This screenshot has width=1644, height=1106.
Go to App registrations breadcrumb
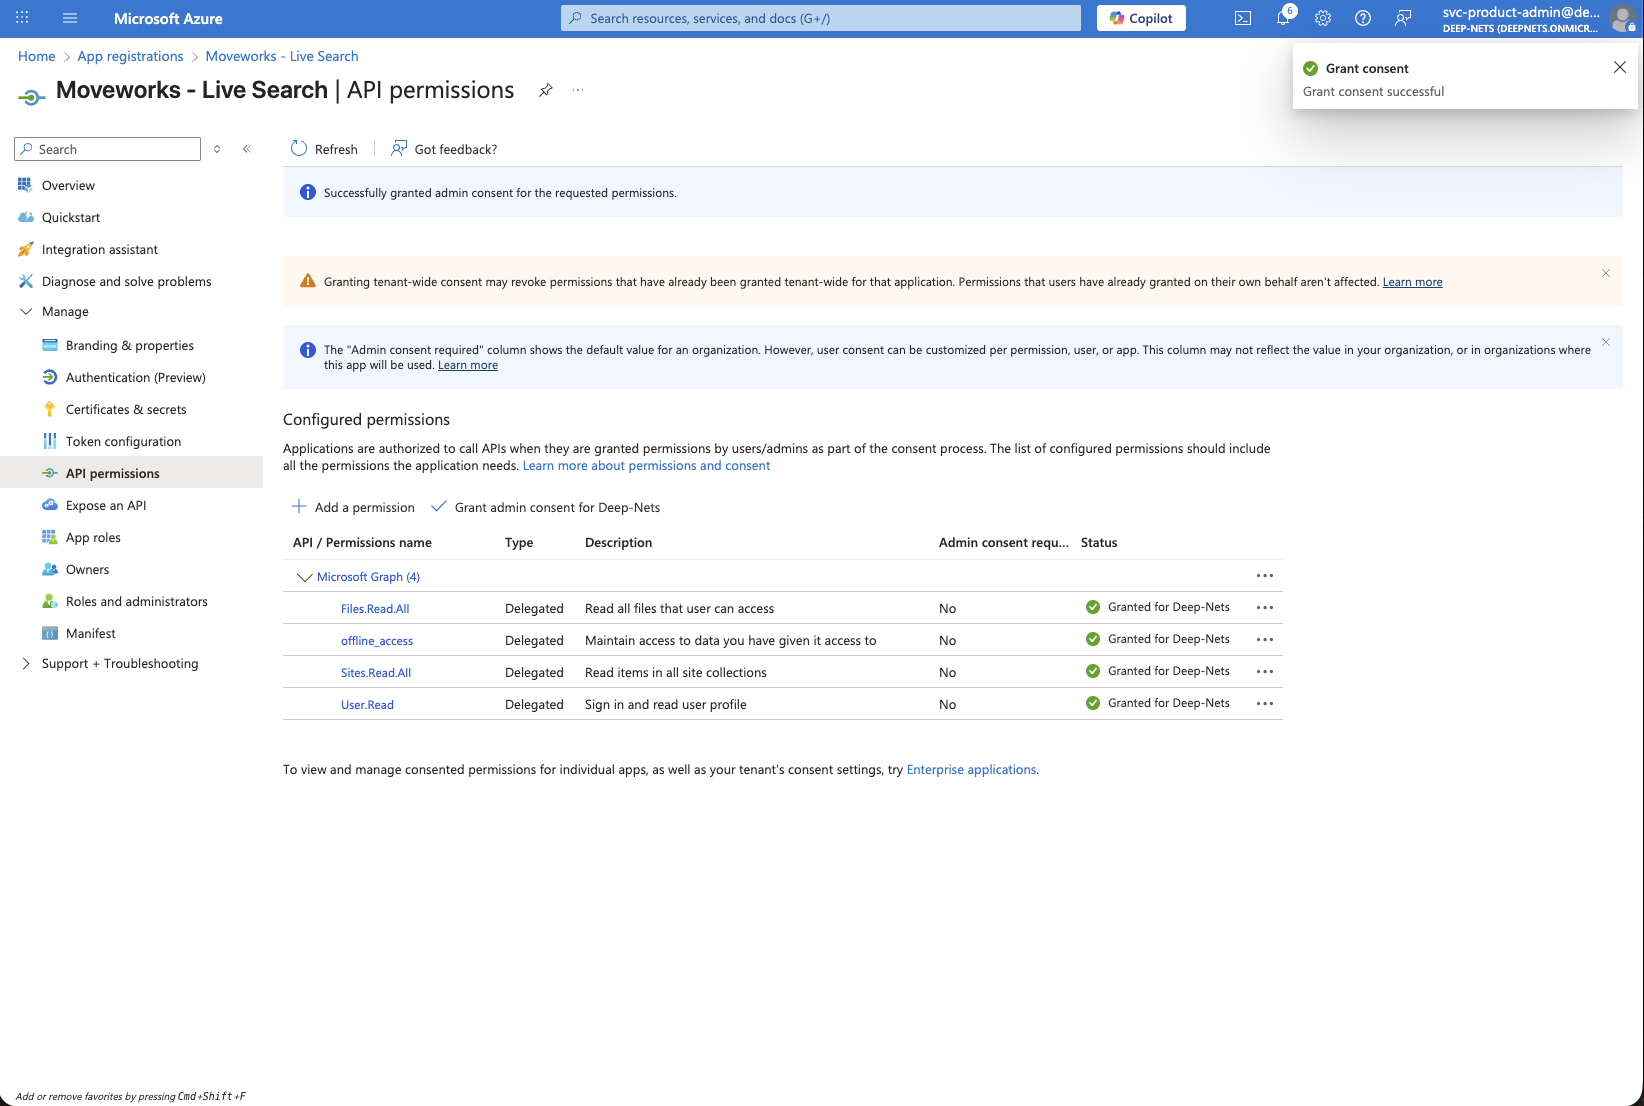tap(130, 56)
